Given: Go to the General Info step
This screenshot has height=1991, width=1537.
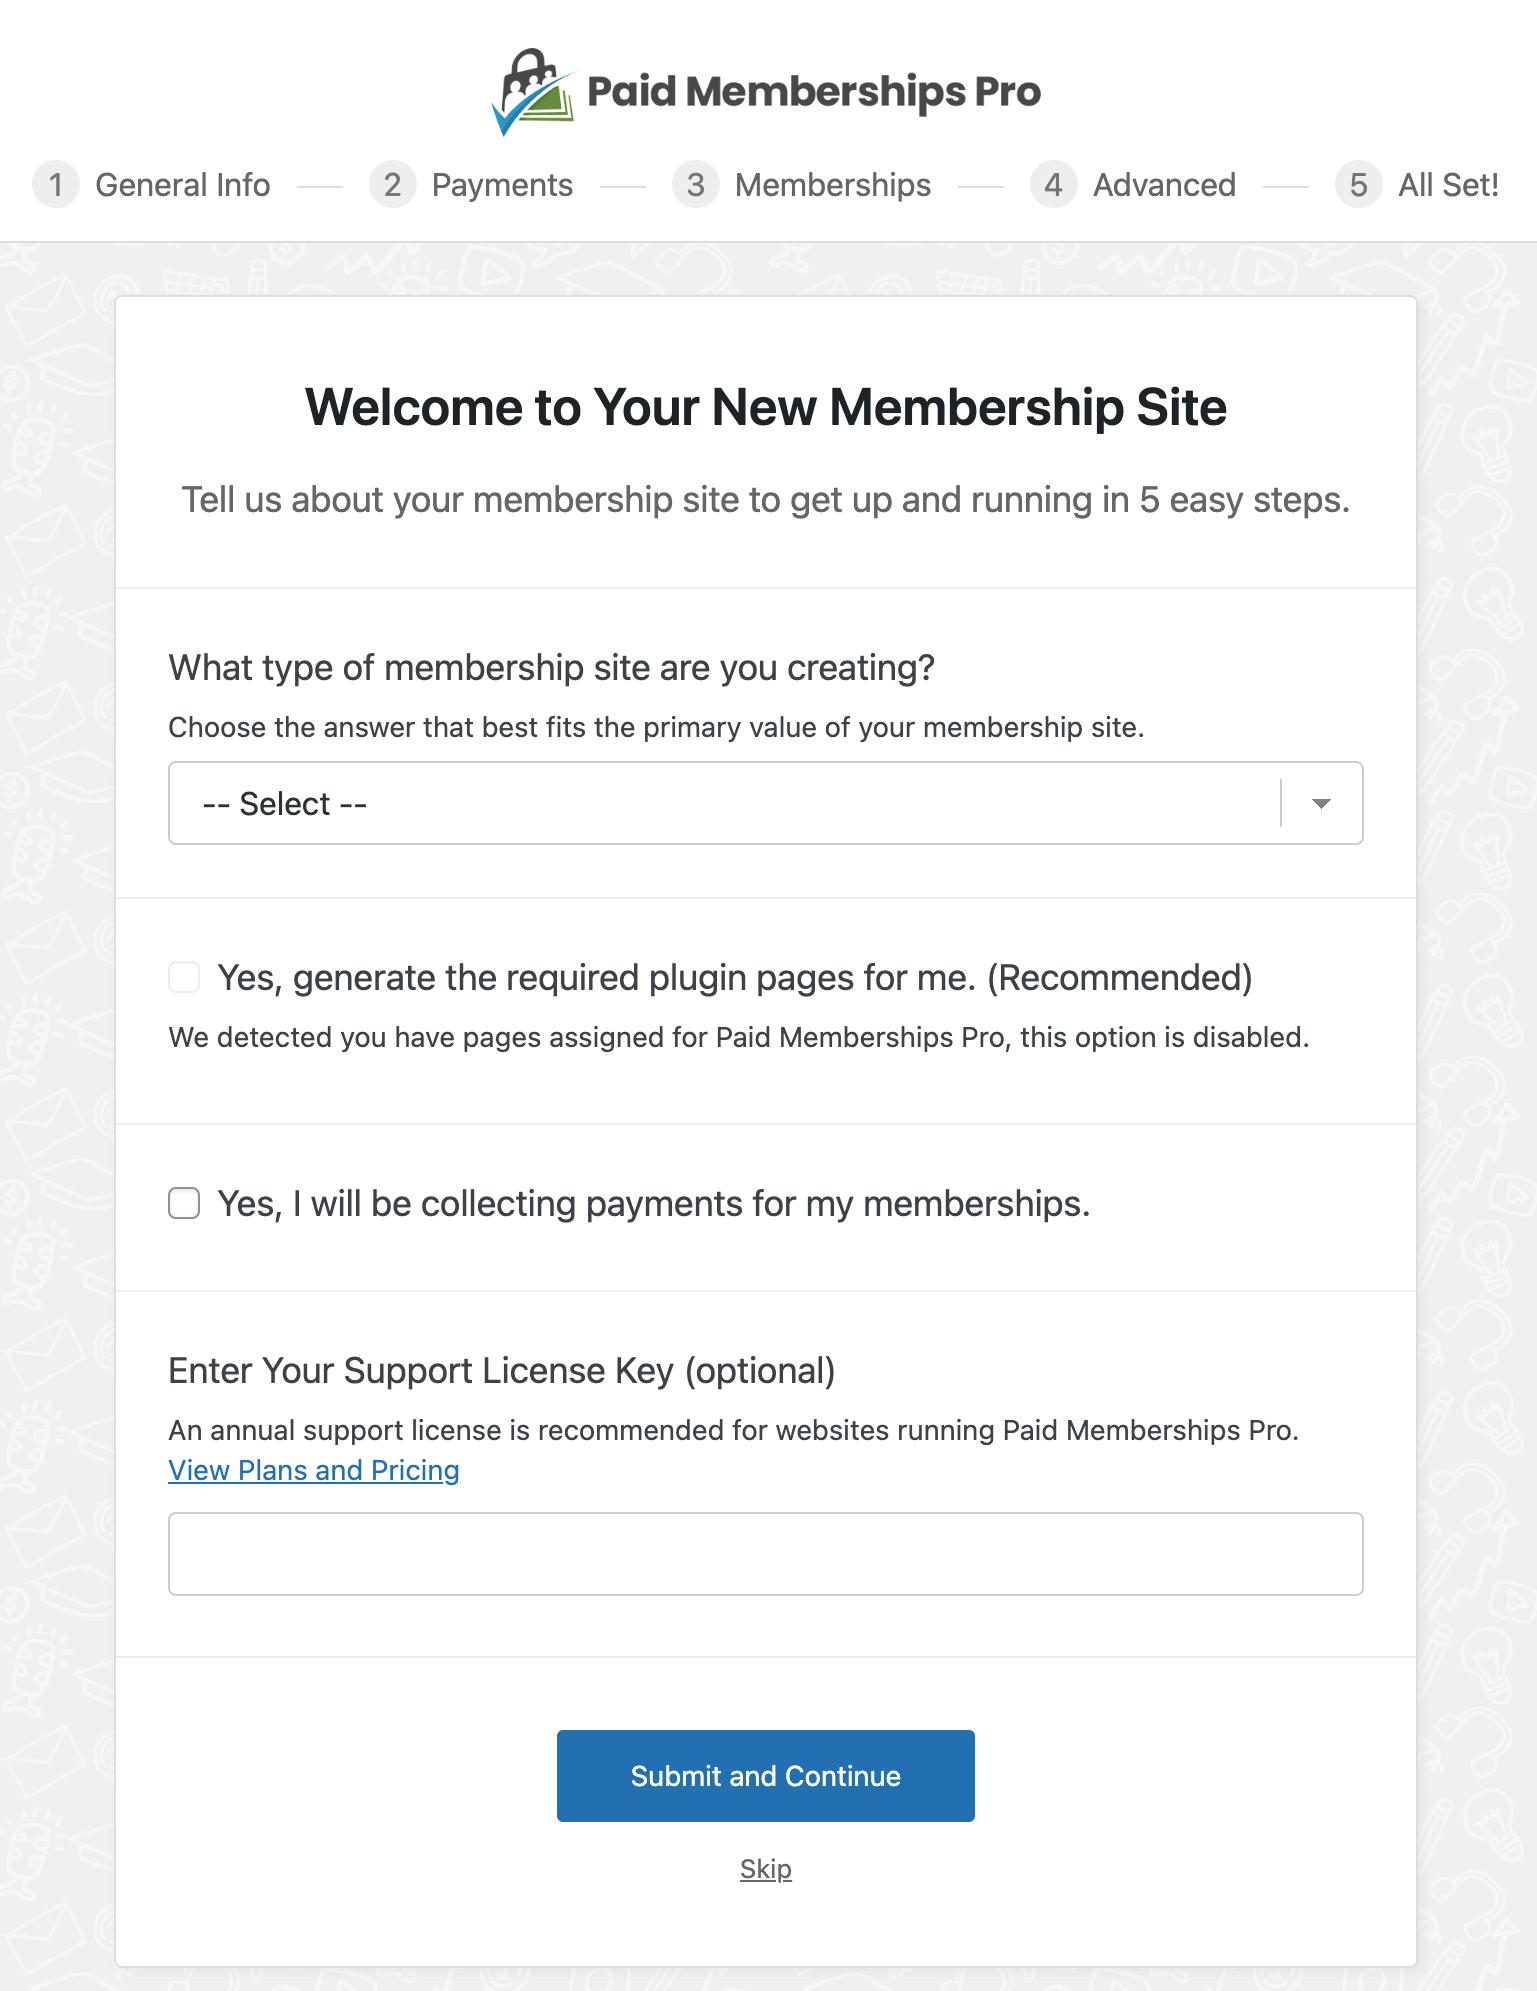Looking at the screenshot, I should pyautogui.click(x=182, y=185).
